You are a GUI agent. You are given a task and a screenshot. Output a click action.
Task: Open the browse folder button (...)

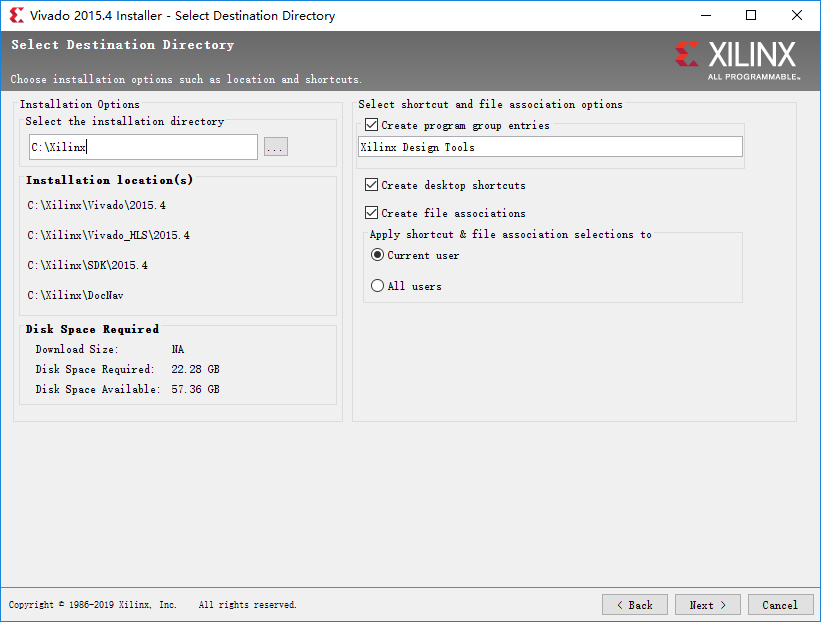pos(276,147)
